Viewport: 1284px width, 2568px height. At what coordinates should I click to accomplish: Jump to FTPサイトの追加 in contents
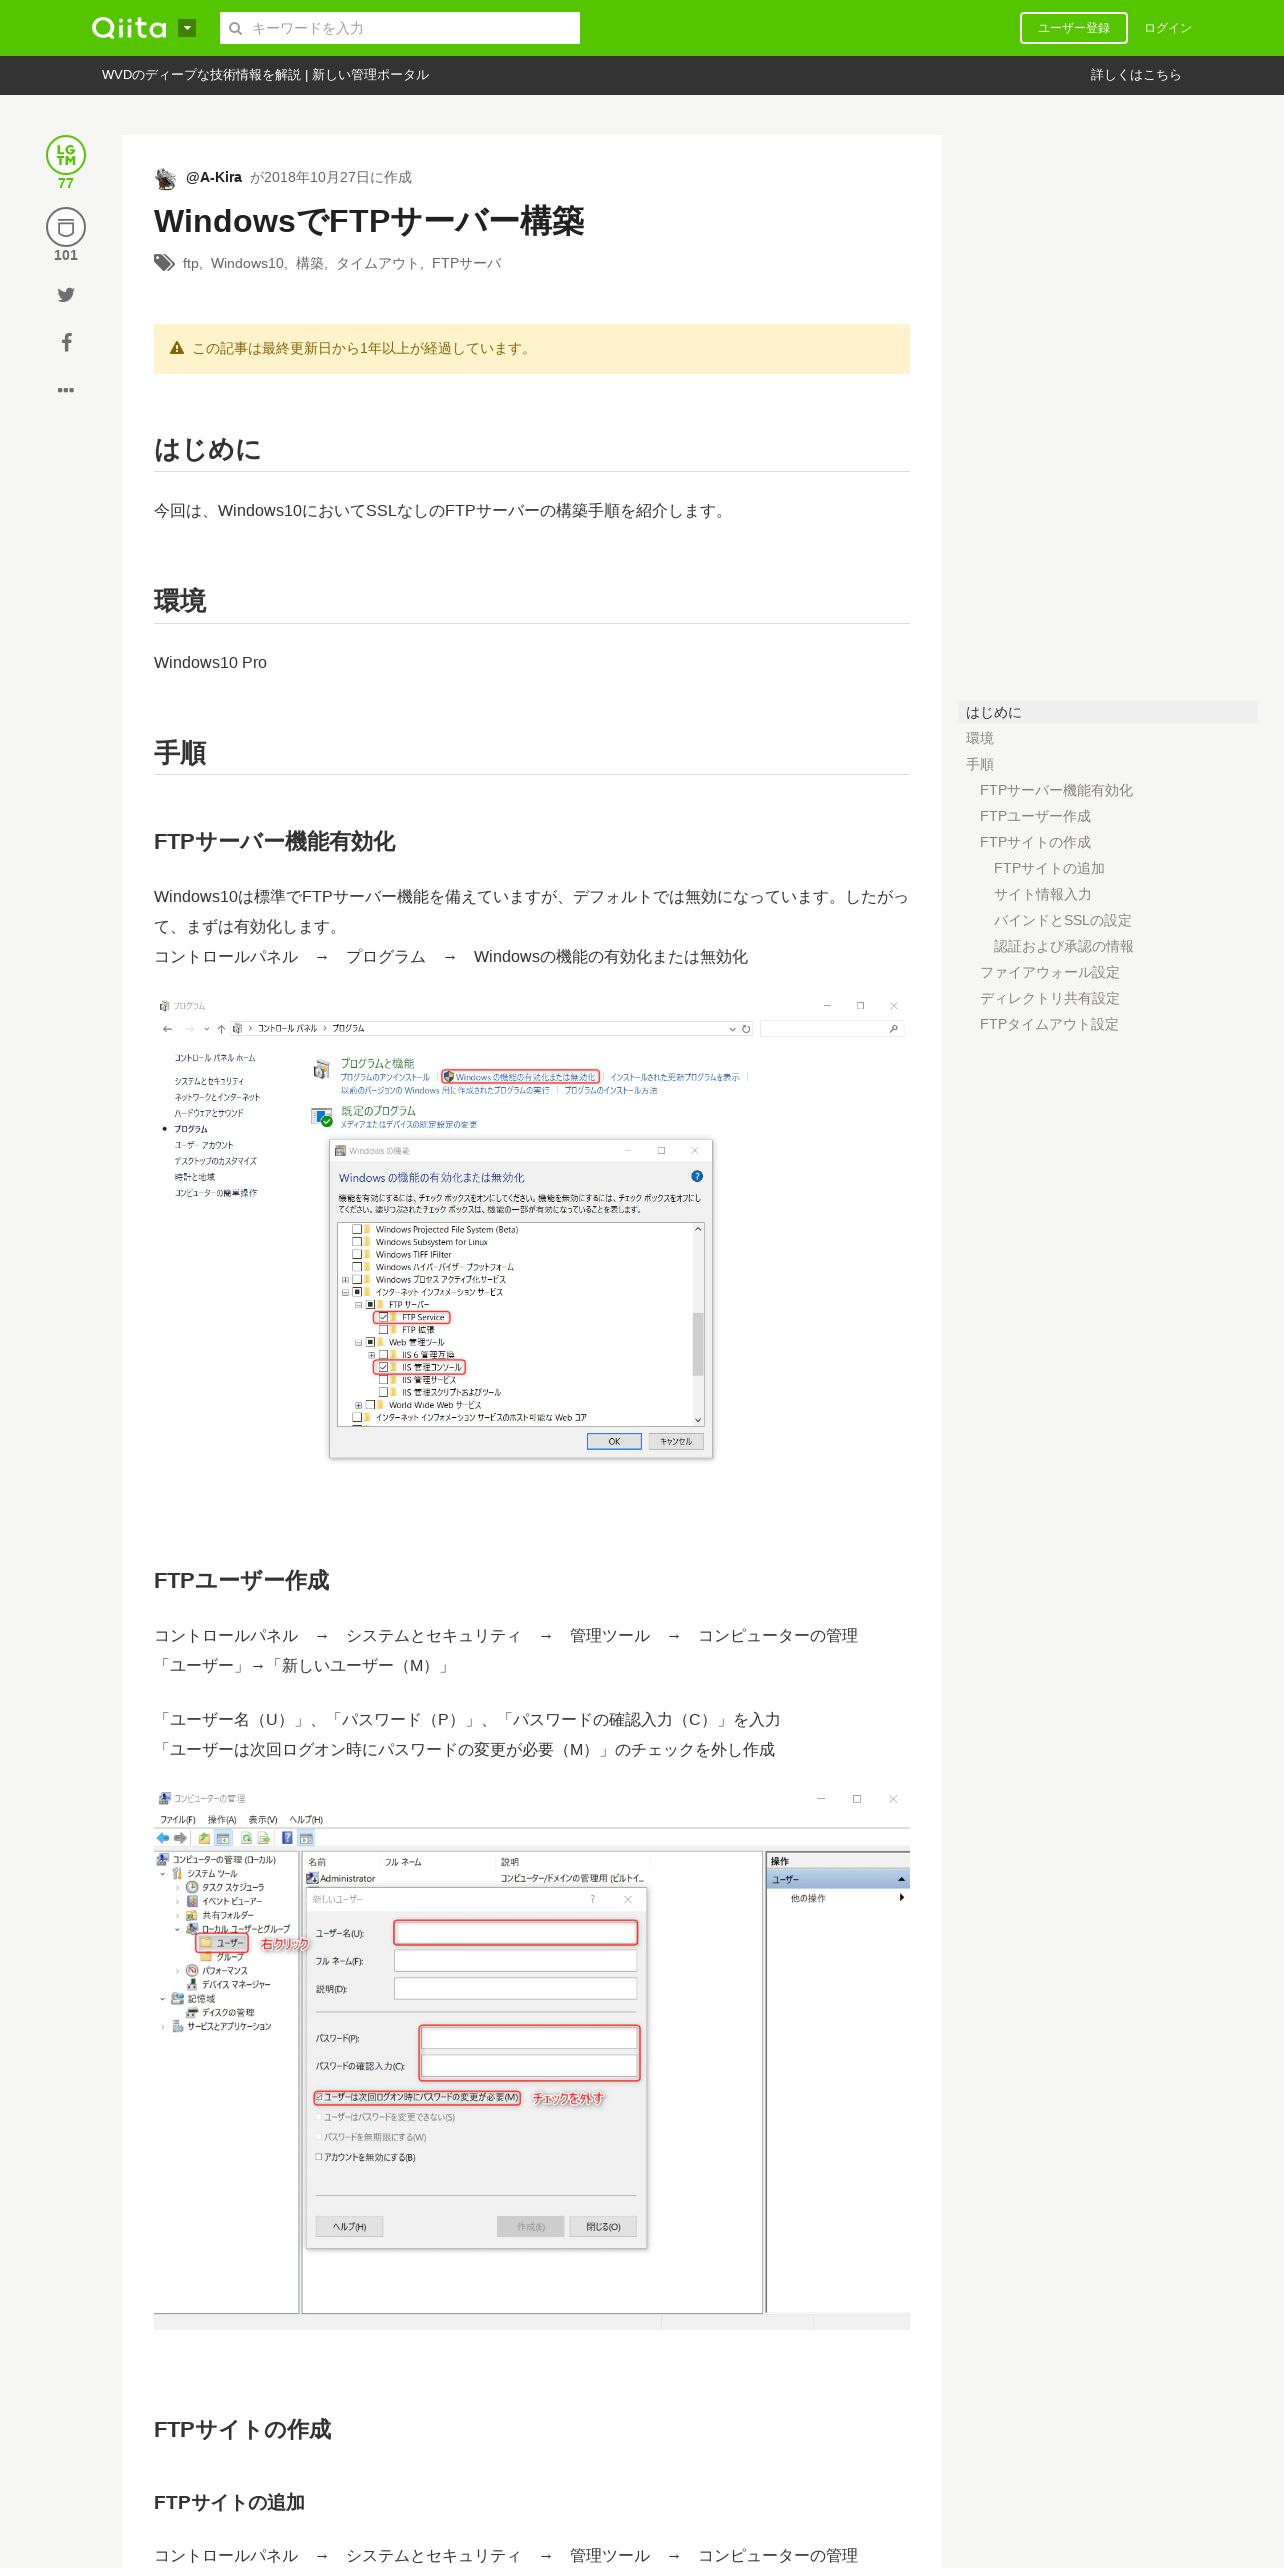point(1049,868)
